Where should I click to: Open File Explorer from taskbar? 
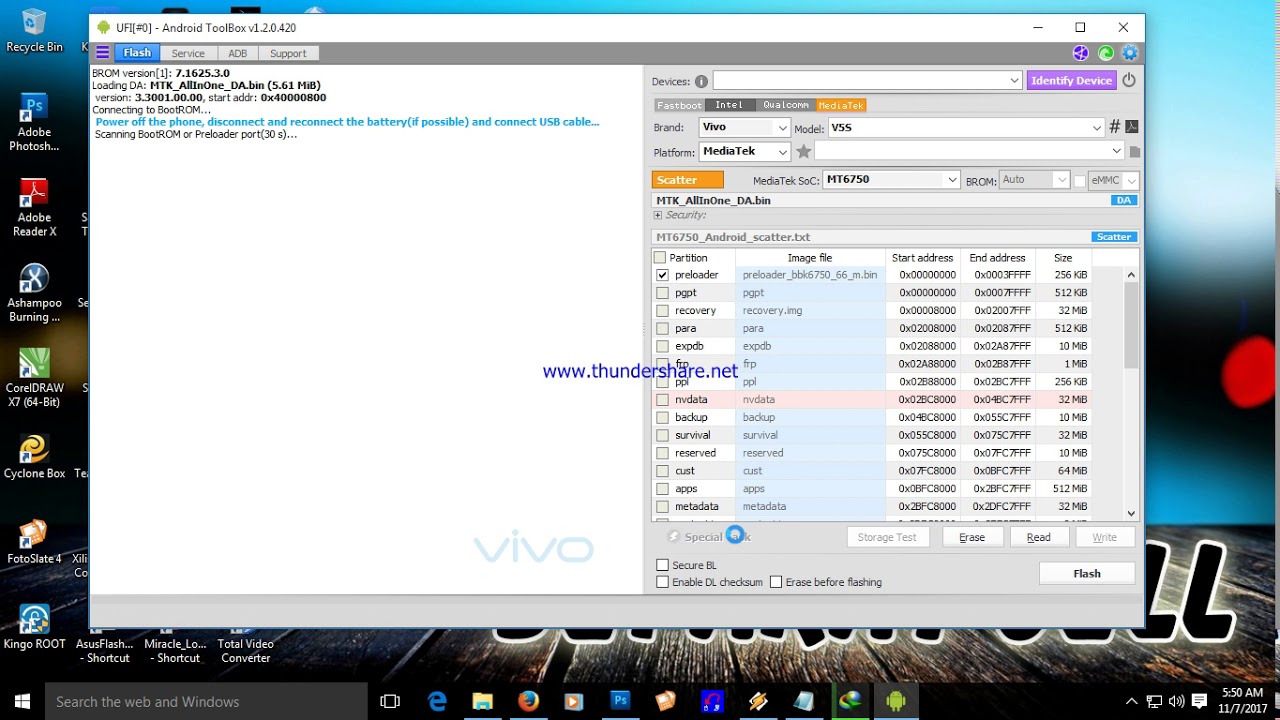pyautogui.click(x=483, y=701)
